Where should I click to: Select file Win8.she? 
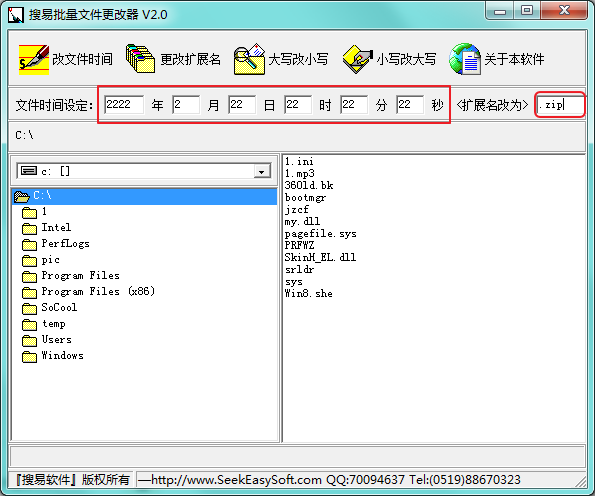point(309,294)
